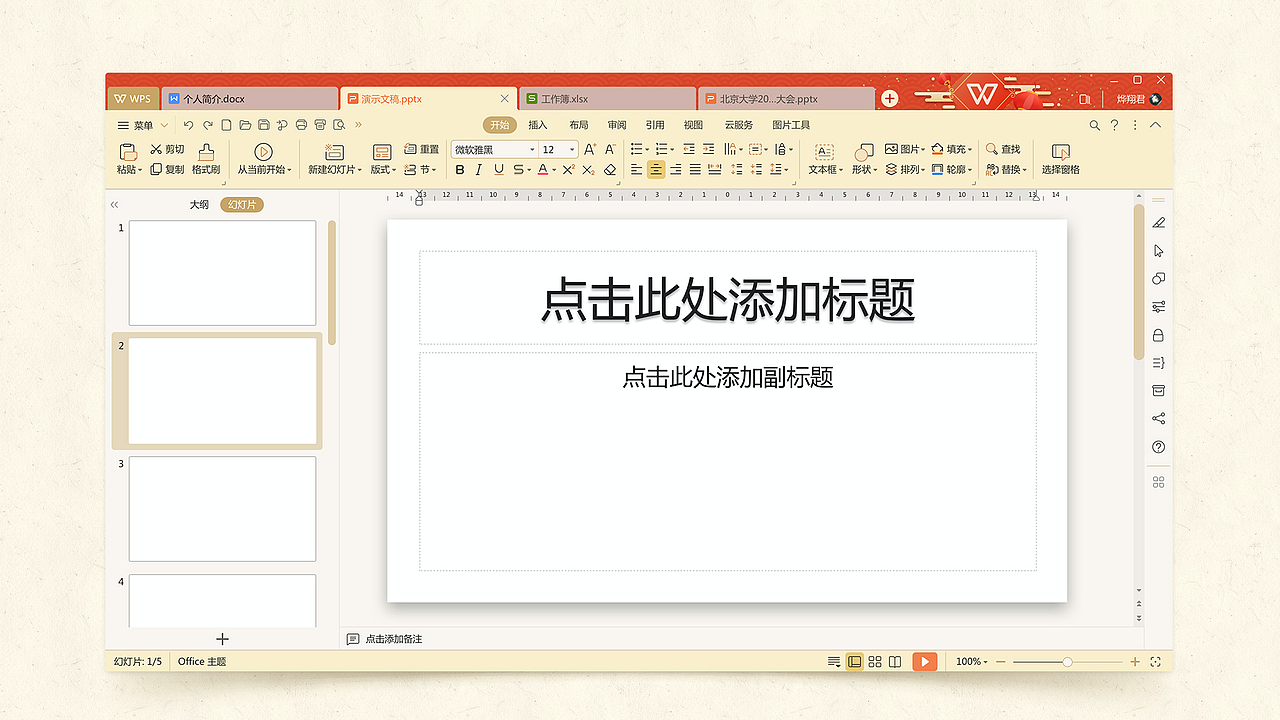Click the Decrease font size icon
Viewport: 1280px width, 720px height.
pos(610,149)
